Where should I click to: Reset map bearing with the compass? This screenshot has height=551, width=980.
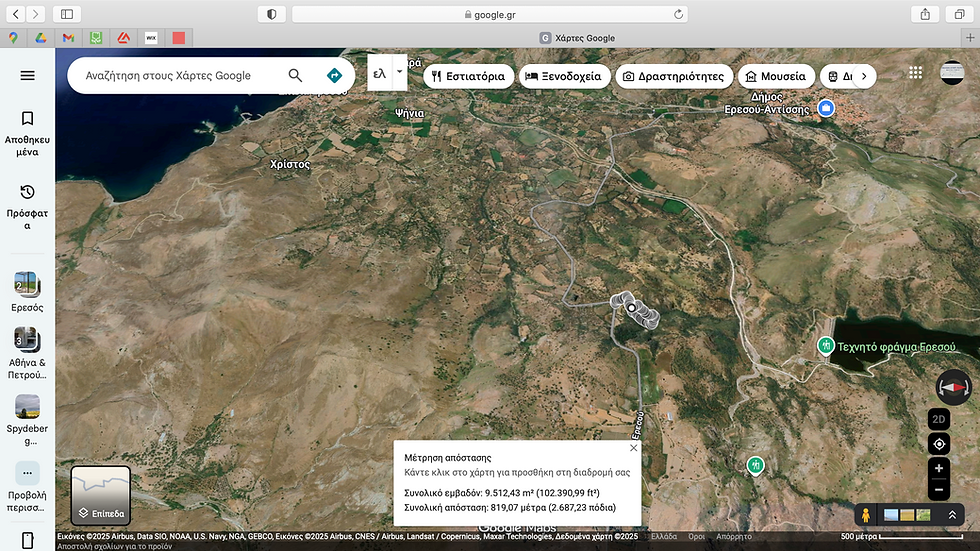[953, 387]
